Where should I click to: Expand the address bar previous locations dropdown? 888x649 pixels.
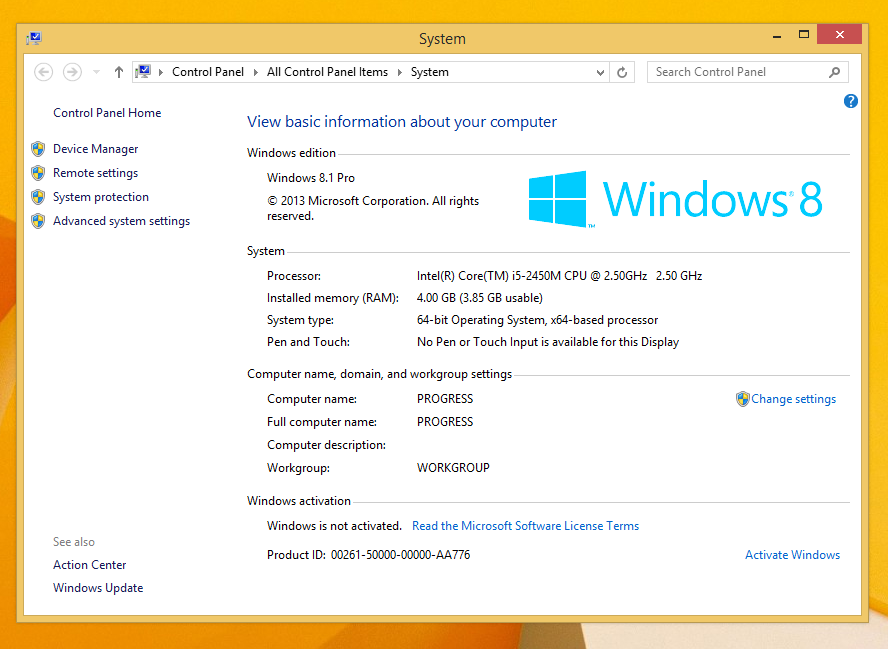pos(600,72)
